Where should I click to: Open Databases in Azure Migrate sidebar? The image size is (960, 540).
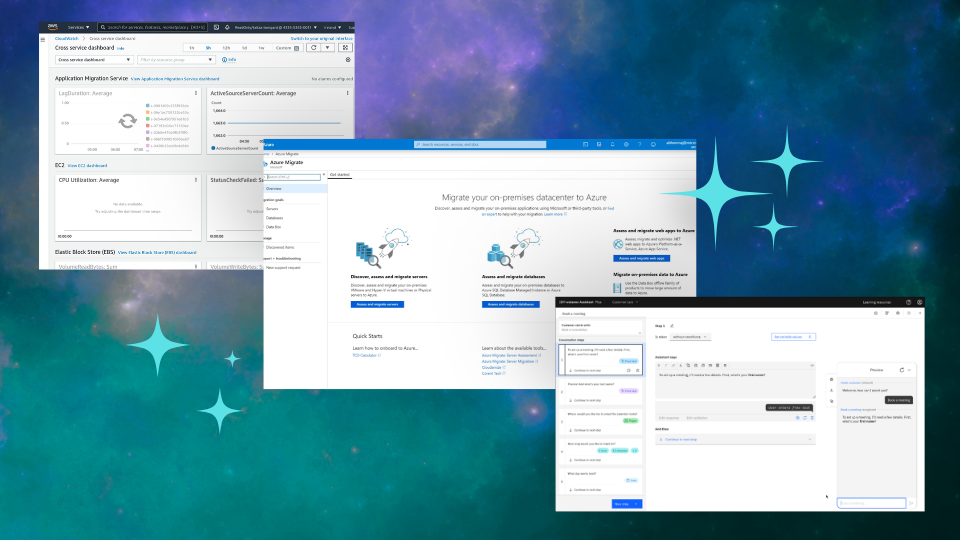[274, 217]
